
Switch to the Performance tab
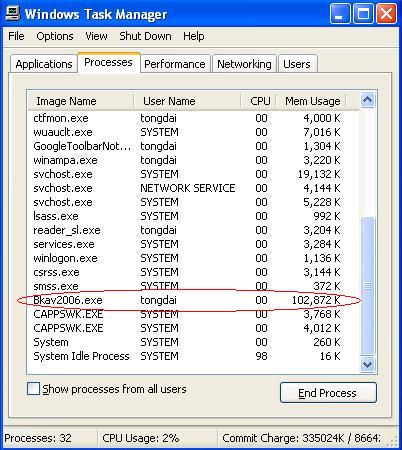pyautogui.click(x=175, y=64)
